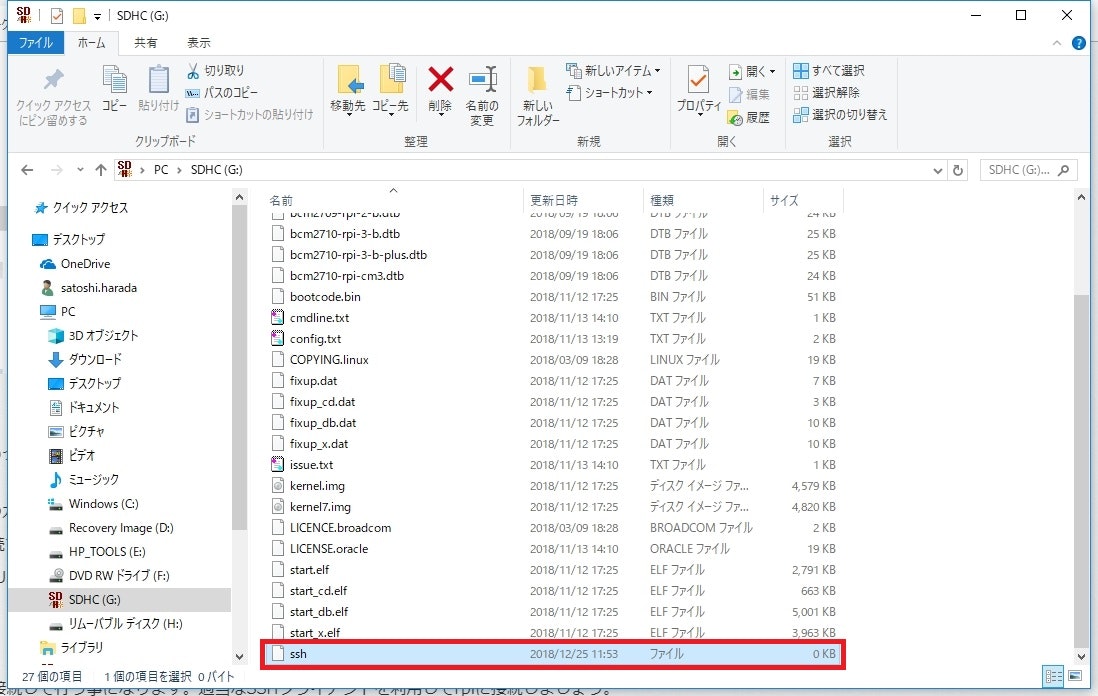Click the search magnifier icon
Viewport: 1098px width, 696px height.
[1064, 170]
